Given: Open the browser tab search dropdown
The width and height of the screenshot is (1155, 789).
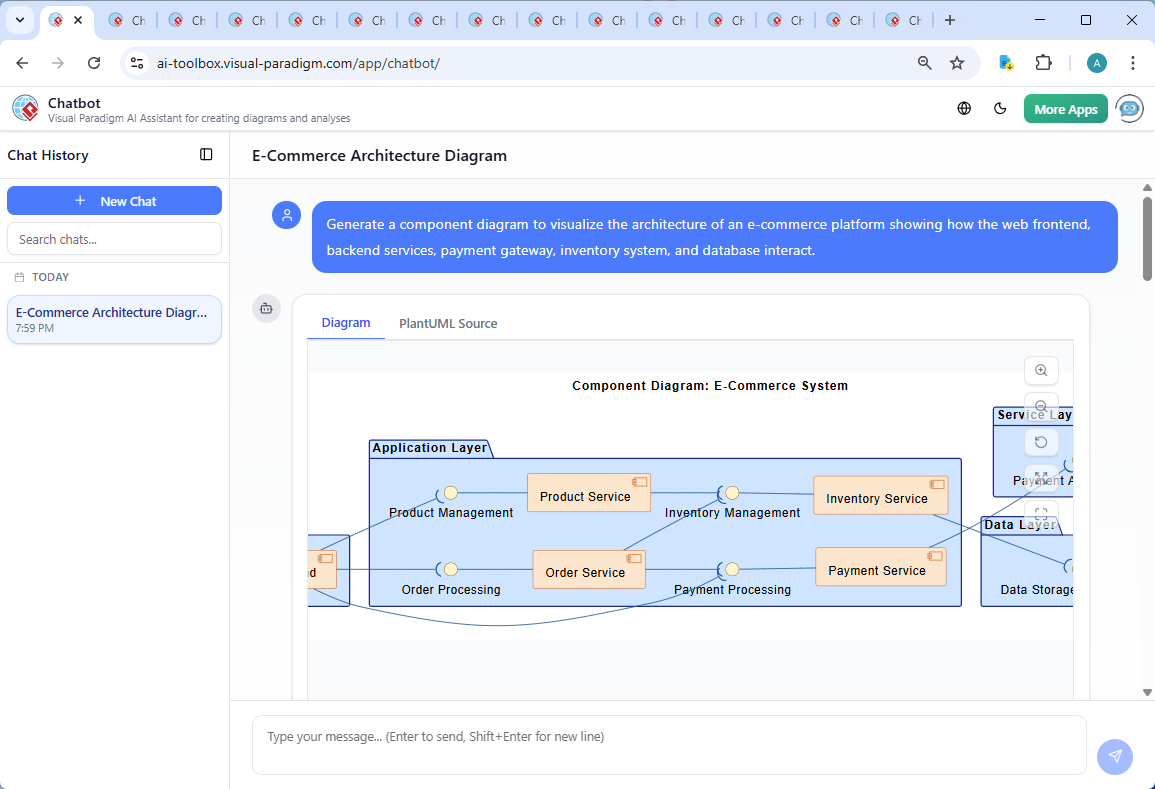Looking at the screenshot, I should pyautogui.click(x=19, y=19).
